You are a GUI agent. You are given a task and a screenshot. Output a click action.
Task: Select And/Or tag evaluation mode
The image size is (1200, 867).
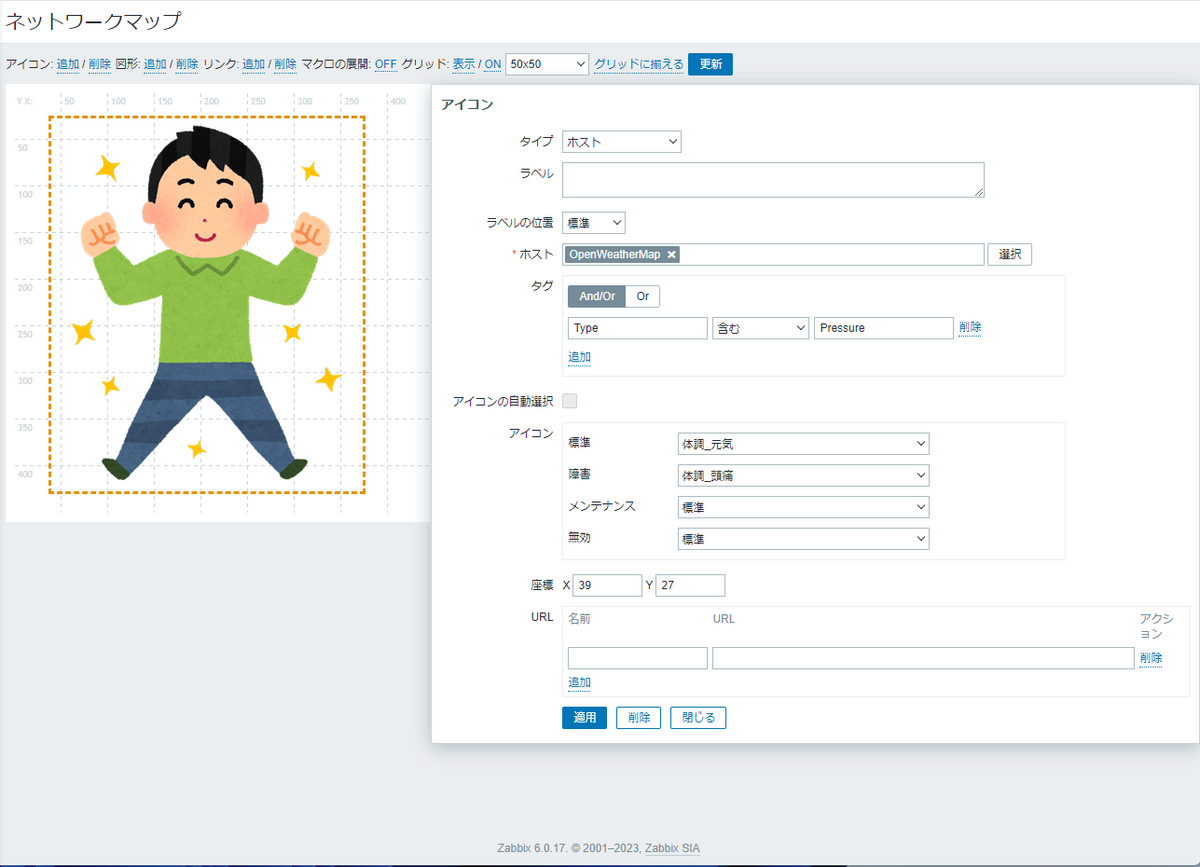click(x=597, y=297)
